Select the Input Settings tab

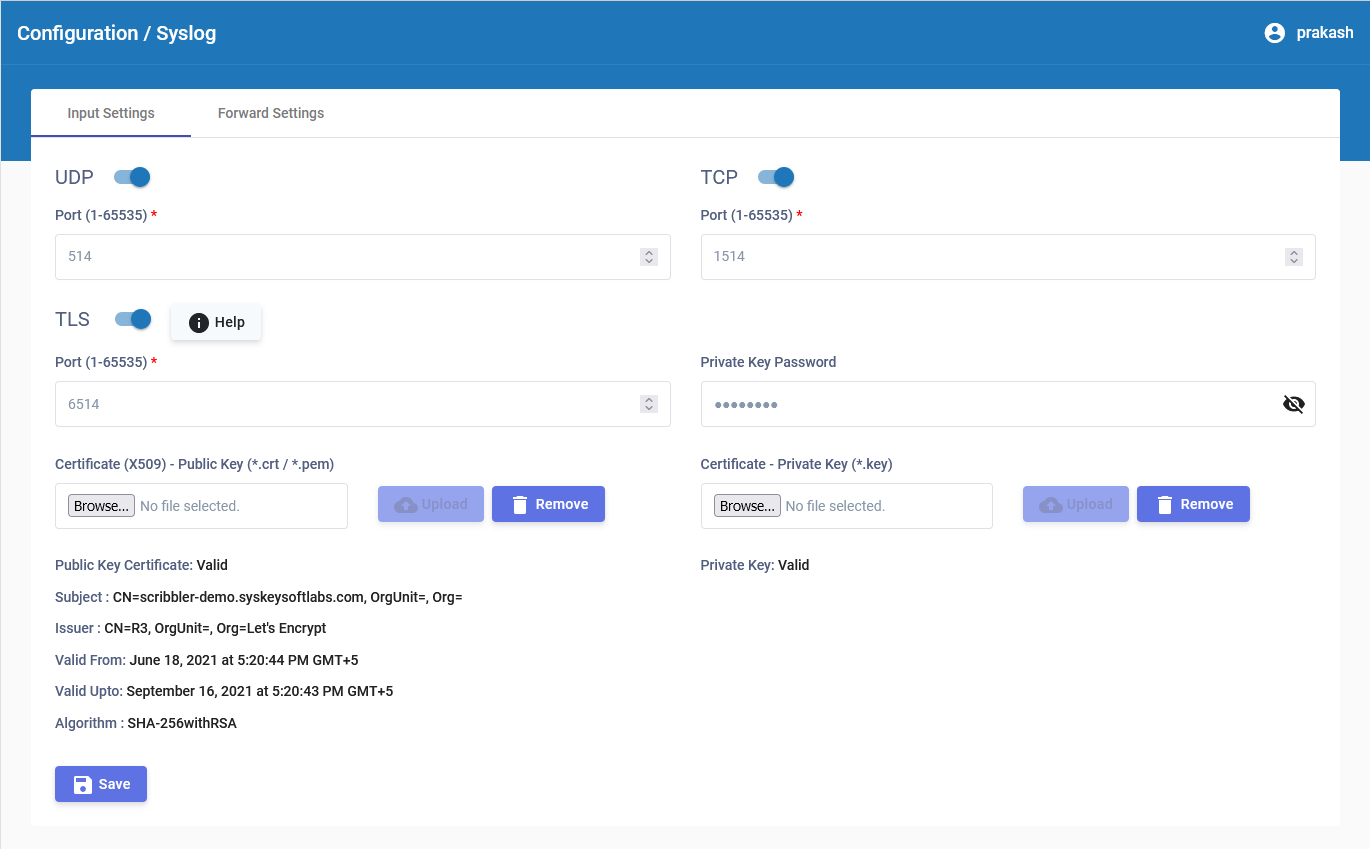(x=111, y=113)
